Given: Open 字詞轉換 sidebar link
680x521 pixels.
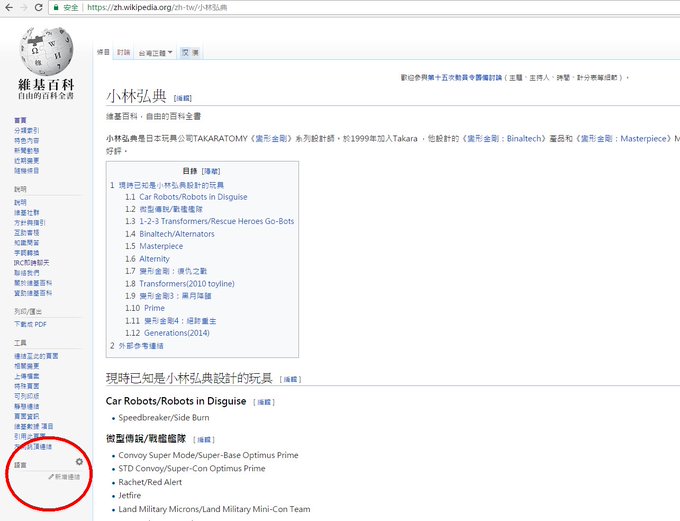Looking at the screenshot, I should tap(26, 252).
